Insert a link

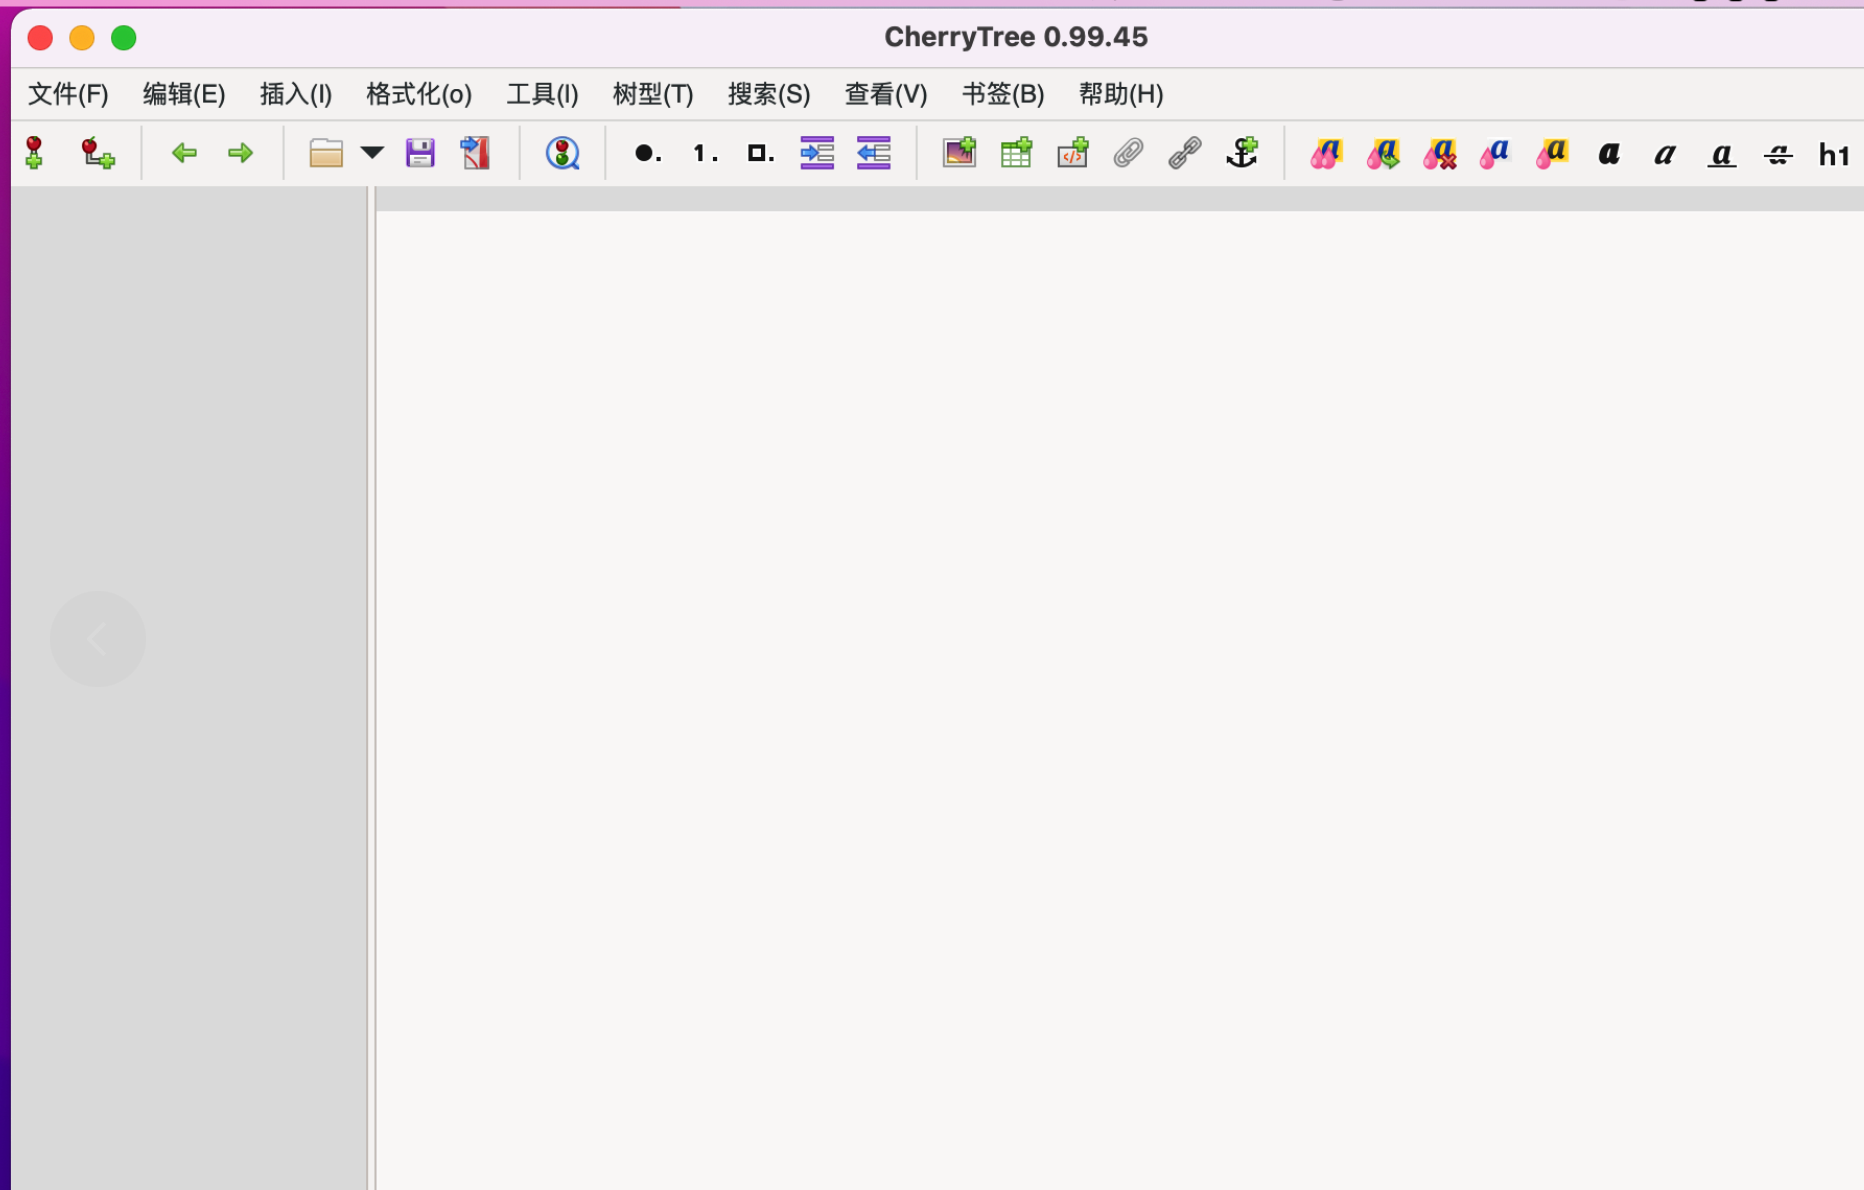coord(1183,153)
